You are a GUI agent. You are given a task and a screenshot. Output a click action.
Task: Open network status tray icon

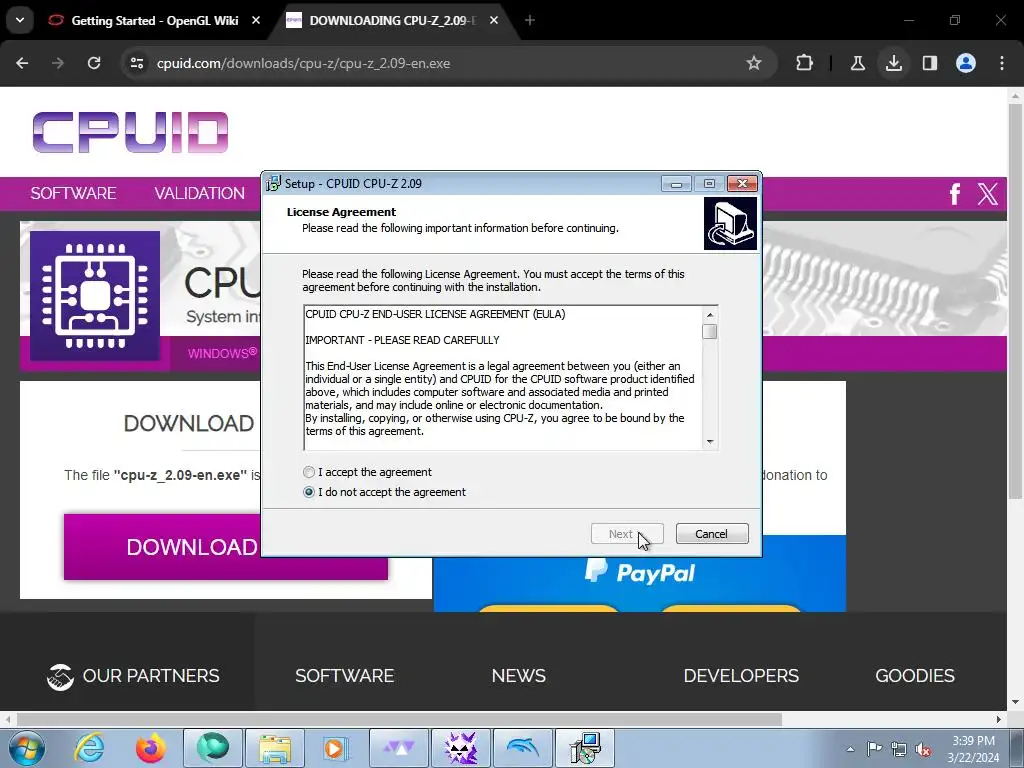tap(899, 749)
